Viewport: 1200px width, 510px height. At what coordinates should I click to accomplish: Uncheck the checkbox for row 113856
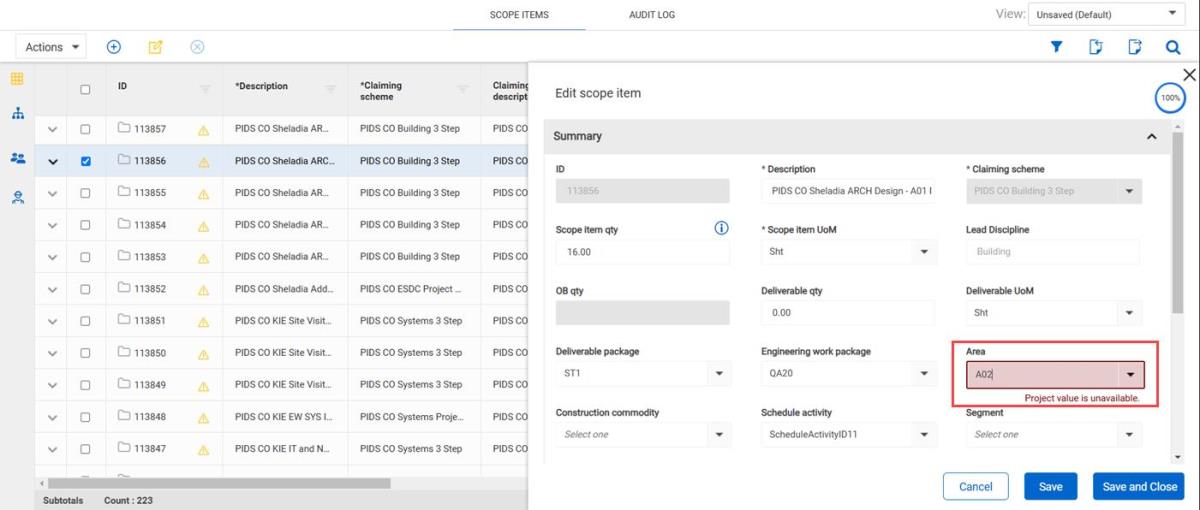(x=85, y=161)
